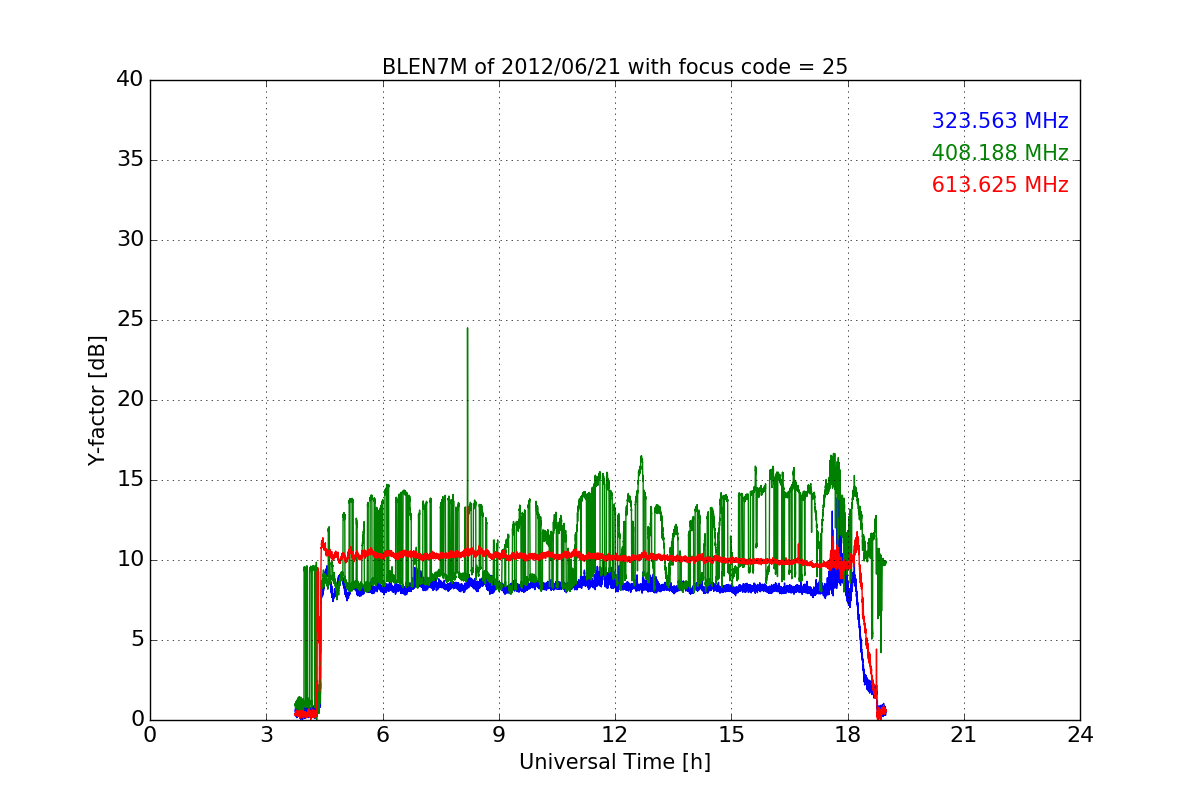Click the x-axis tick label 6
The height and width of the screenshot is (800, 1200).
pos(383,735)
